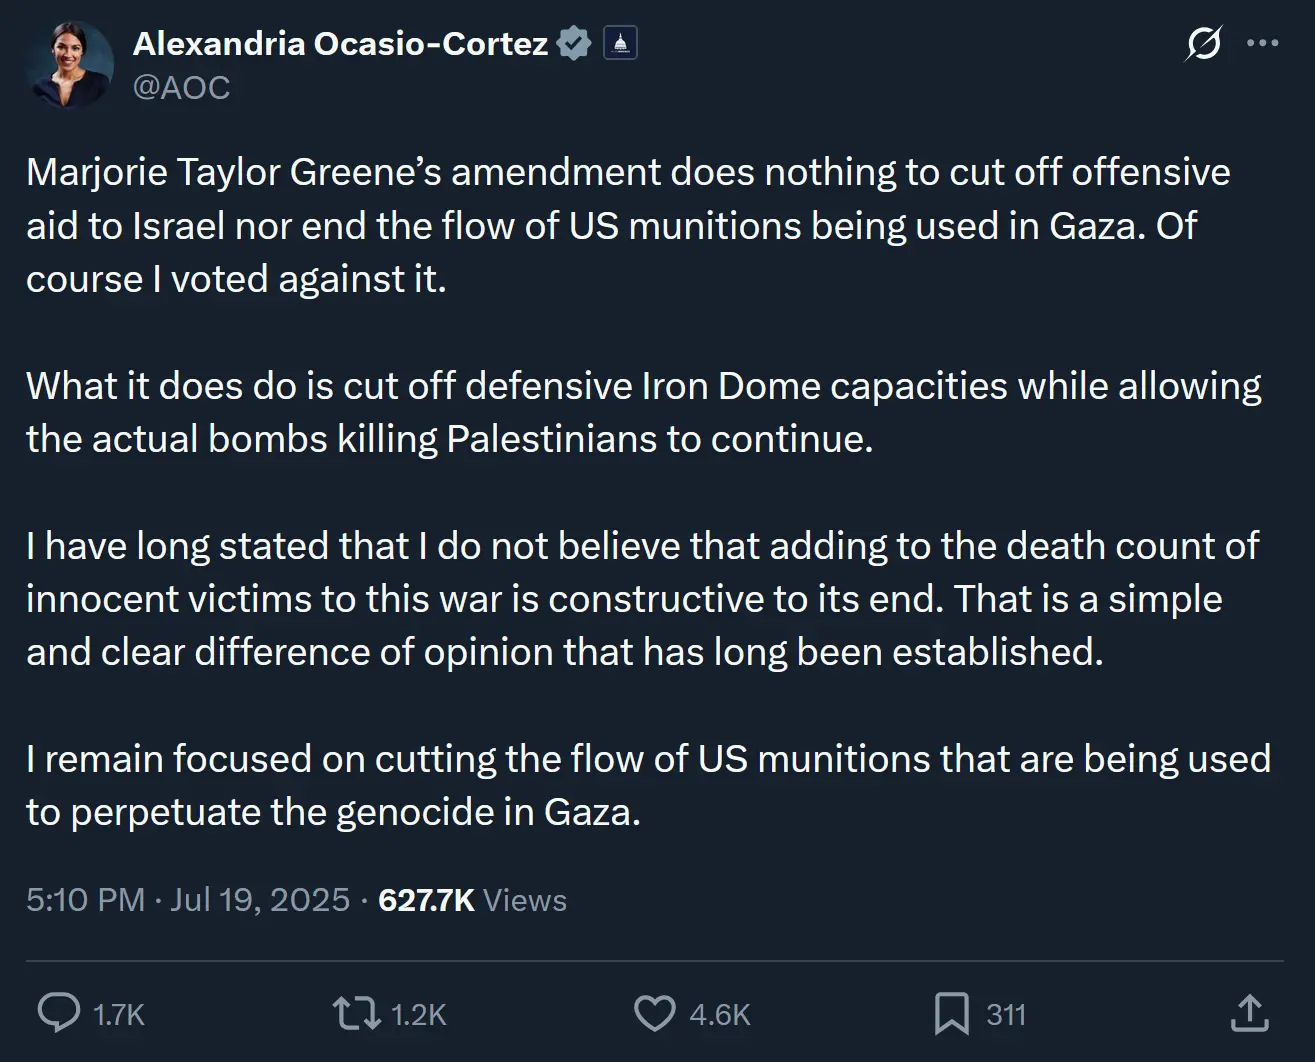1315x1062 pixels.
Task: Open the repost arrows menu
Action: [x=356, y=1013]
